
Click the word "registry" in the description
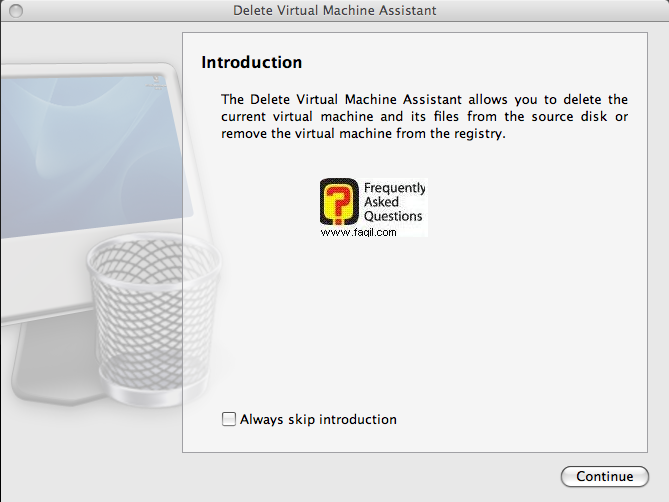(477, 134)
